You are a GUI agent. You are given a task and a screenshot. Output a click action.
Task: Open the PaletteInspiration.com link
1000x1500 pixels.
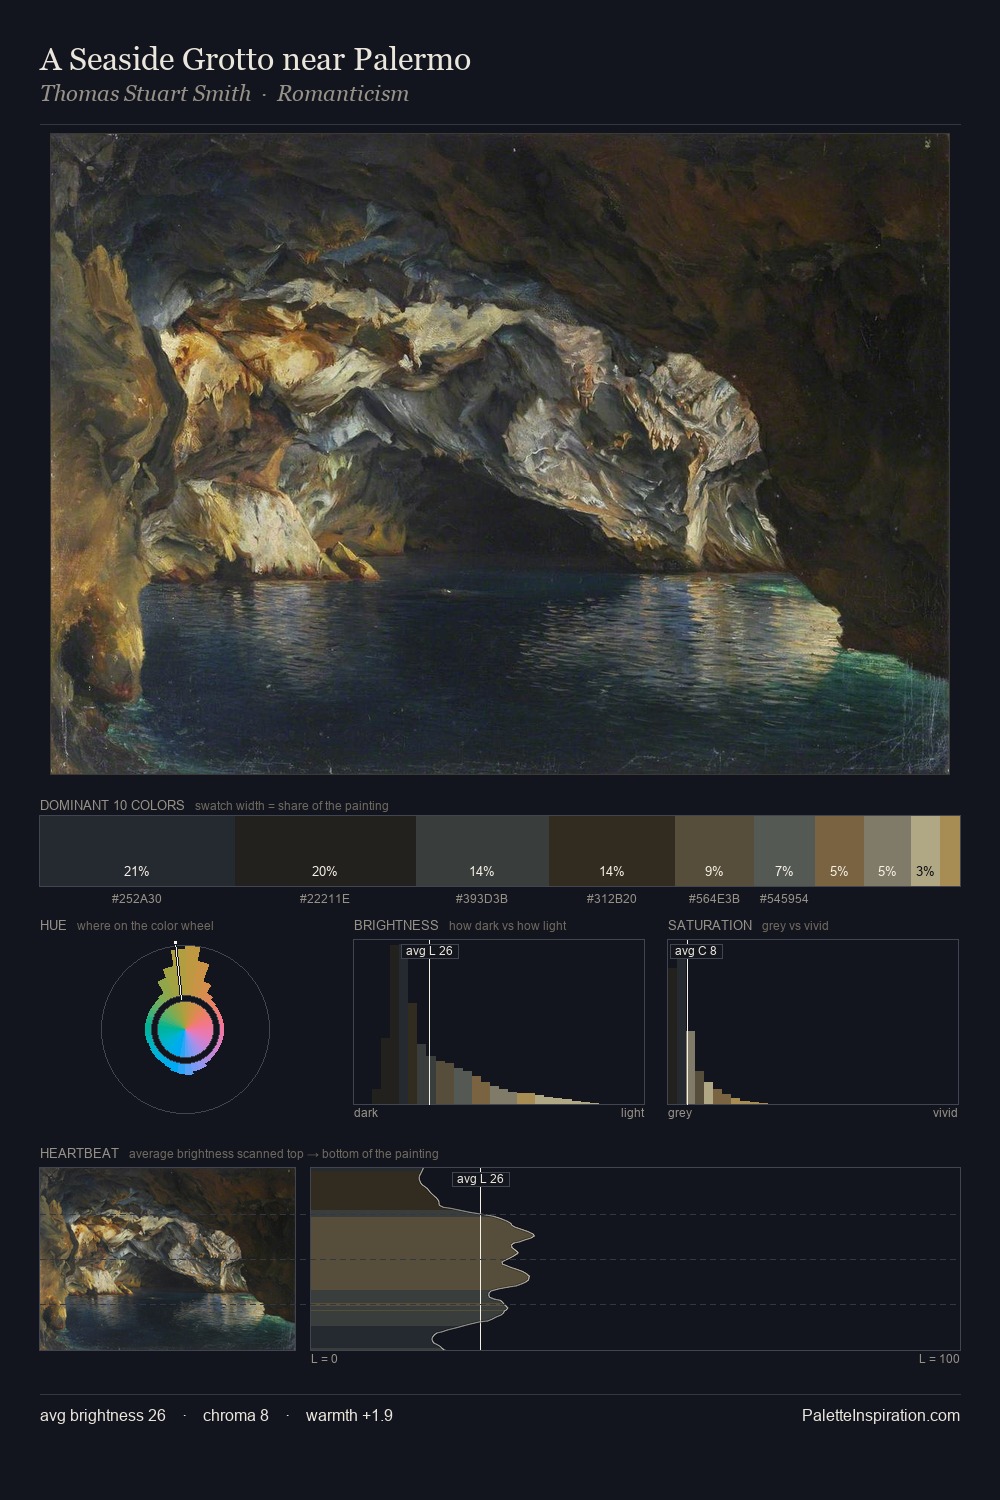tap(881, 1415)
